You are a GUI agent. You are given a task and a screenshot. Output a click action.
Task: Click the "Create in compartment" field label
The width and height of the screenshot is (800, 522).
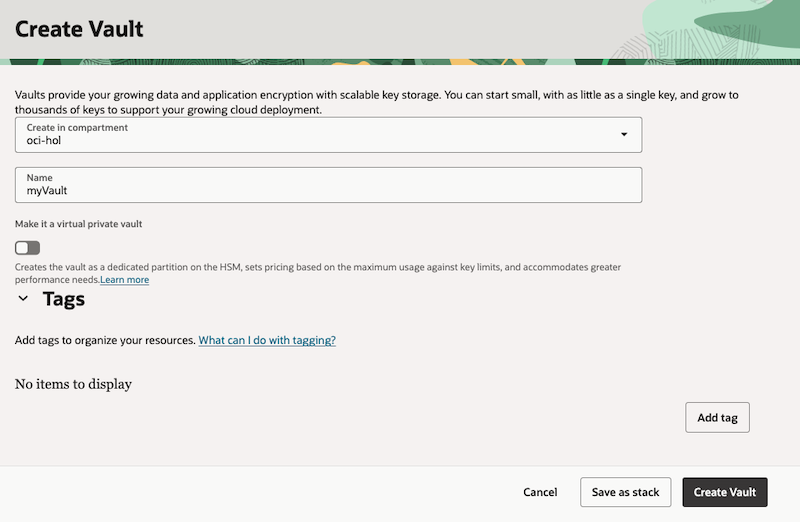[77, 128]
